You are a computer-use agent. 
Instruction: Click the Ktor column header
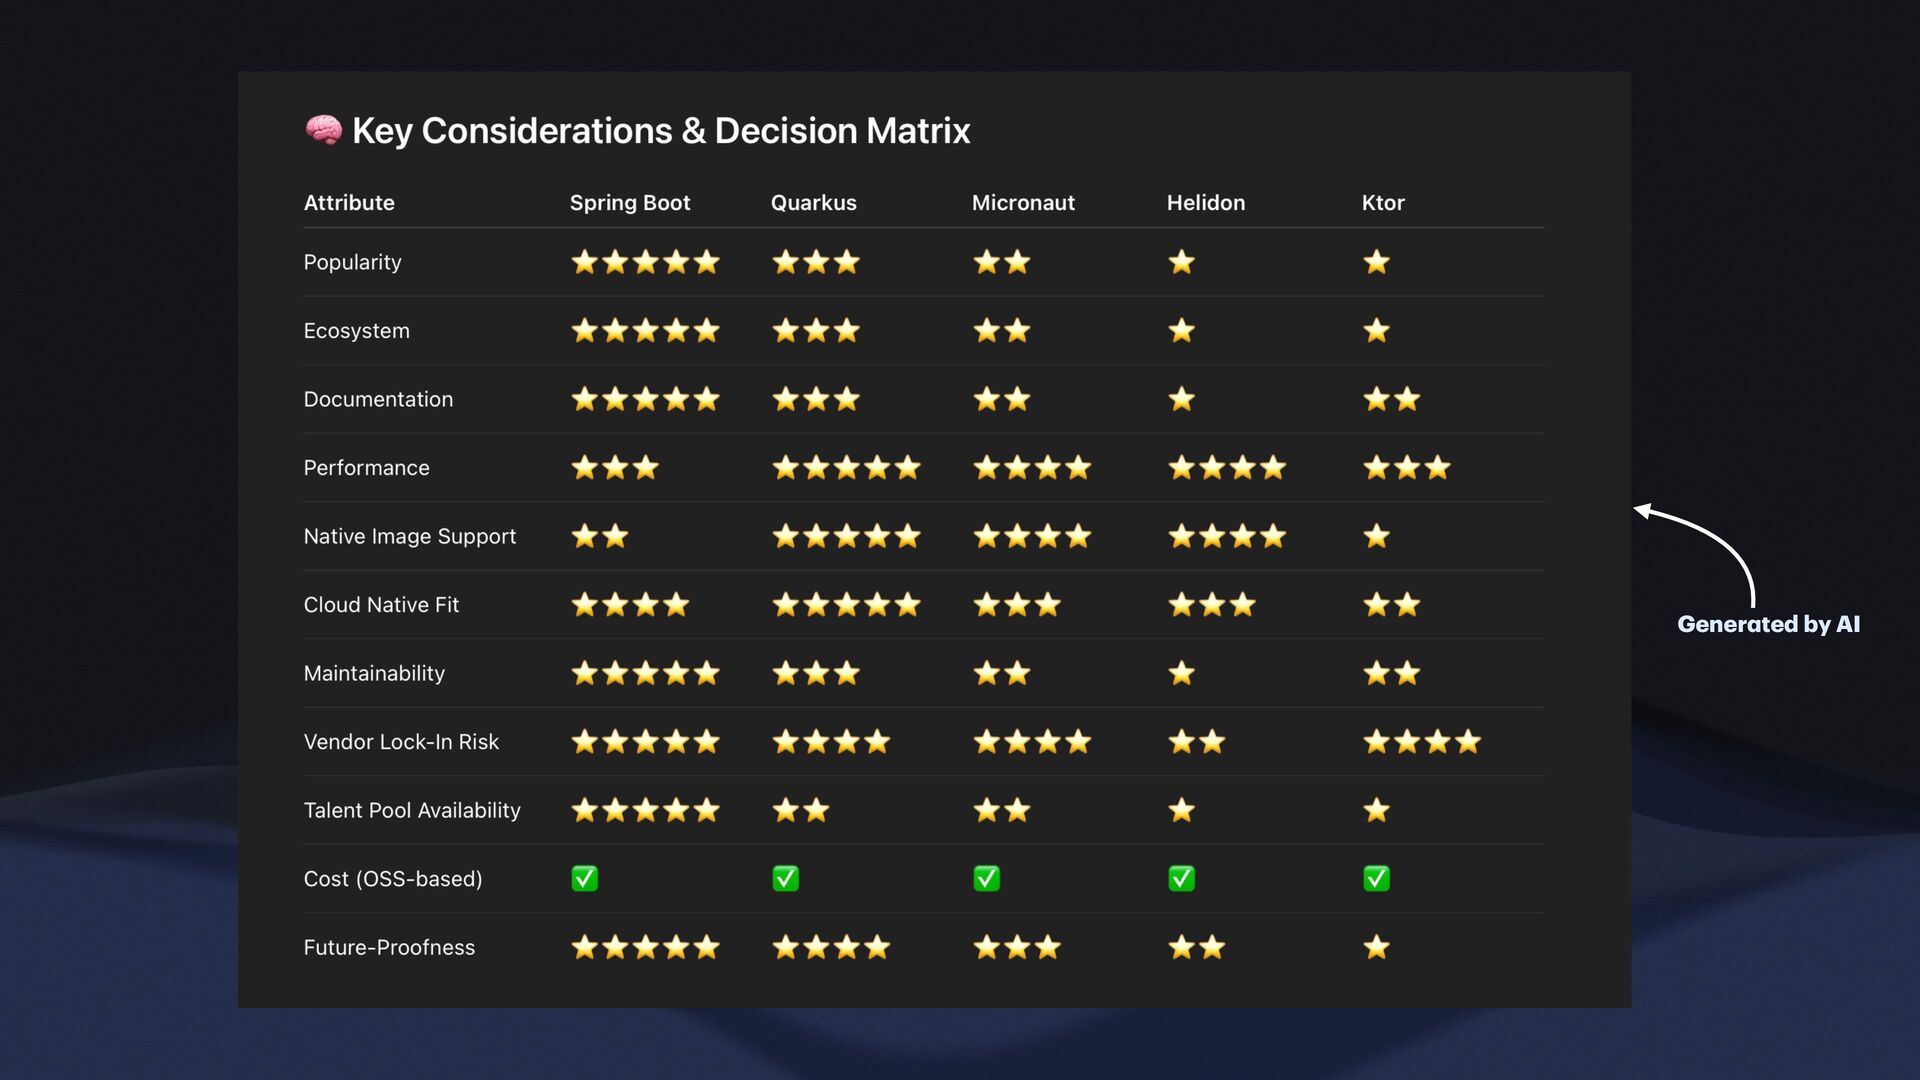1383,203
